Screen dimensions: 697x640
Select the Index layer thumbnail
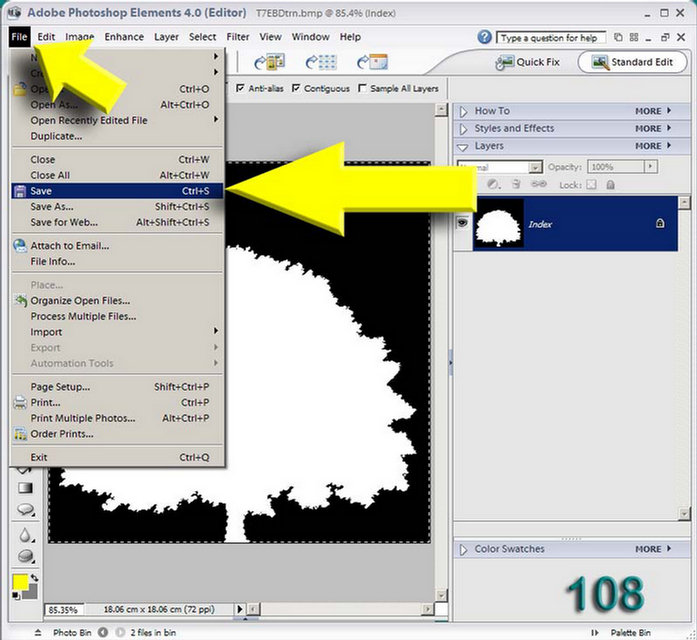(498, 223)
